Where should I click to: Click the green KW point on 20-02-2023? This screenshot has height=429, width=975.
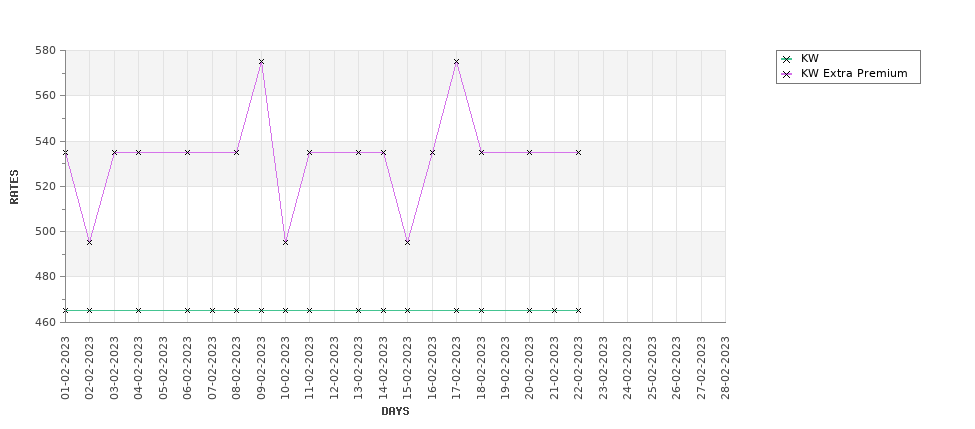coord(529,310)
